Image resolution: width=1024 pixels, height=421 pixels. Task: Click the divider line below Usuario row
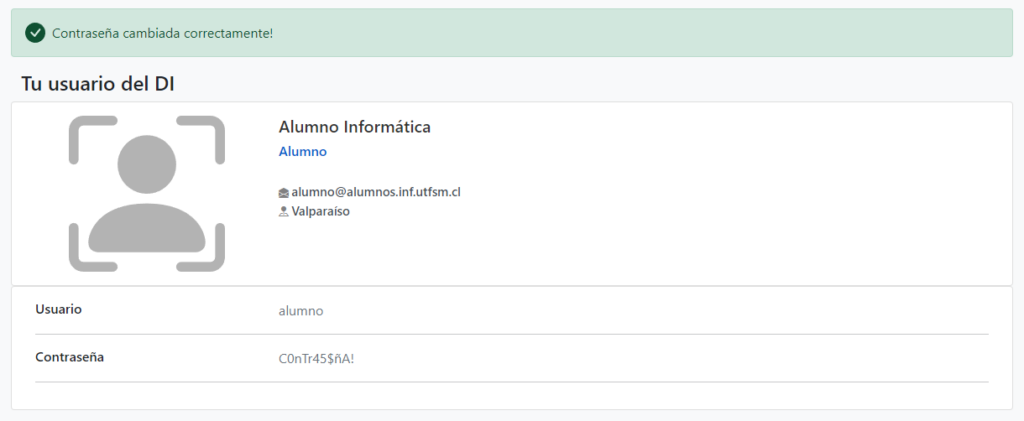[511, 334]
